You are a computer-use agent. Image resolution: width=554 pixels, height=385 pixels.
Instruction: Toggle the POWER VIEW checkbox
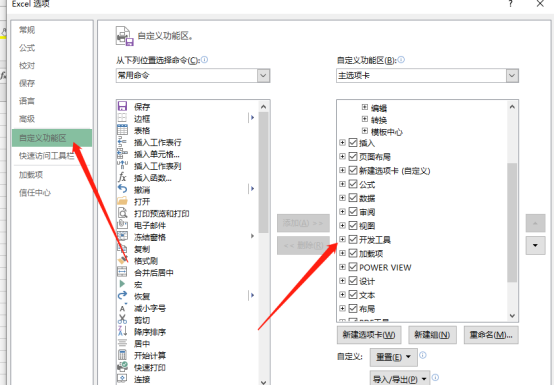pos(353,267)
